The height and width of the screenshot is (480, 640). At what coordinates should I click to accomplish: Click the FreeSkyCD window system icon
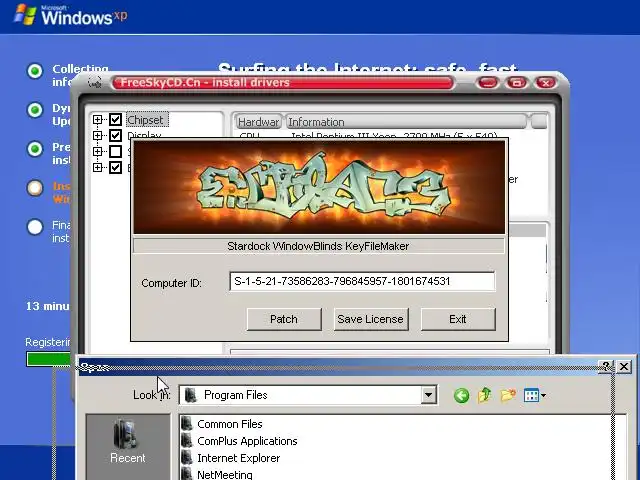coord(95,83)
